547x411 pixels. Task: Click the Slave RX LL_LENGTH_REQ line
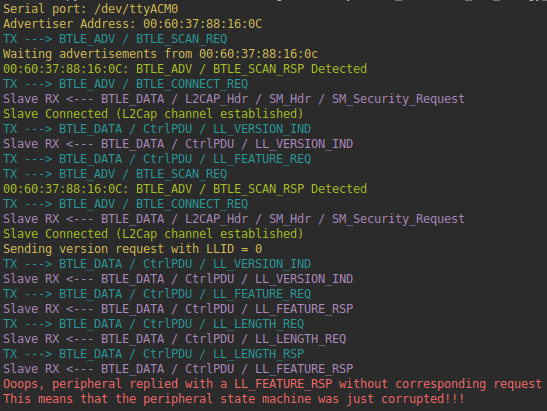point(174,339)
